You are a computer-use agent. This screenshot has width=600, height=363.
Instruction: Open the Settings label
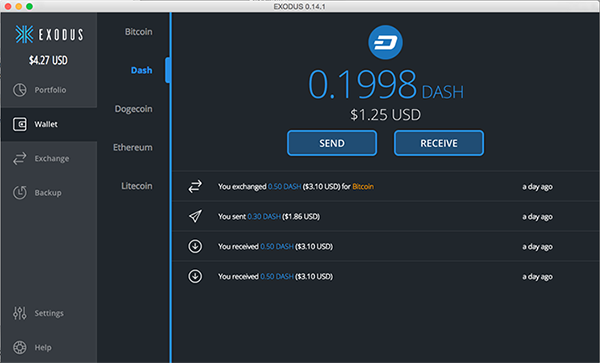click(49, 313)
